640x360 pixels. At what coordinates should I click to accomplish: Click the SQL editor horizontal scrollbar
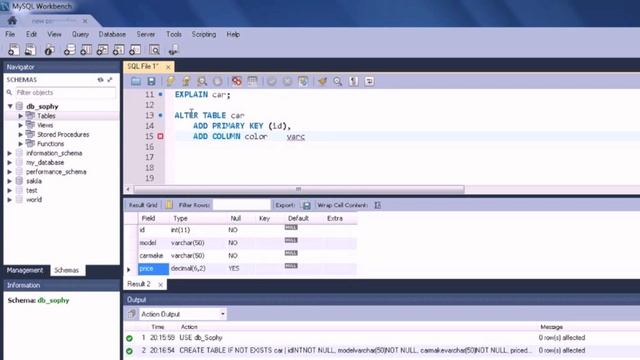299,189
